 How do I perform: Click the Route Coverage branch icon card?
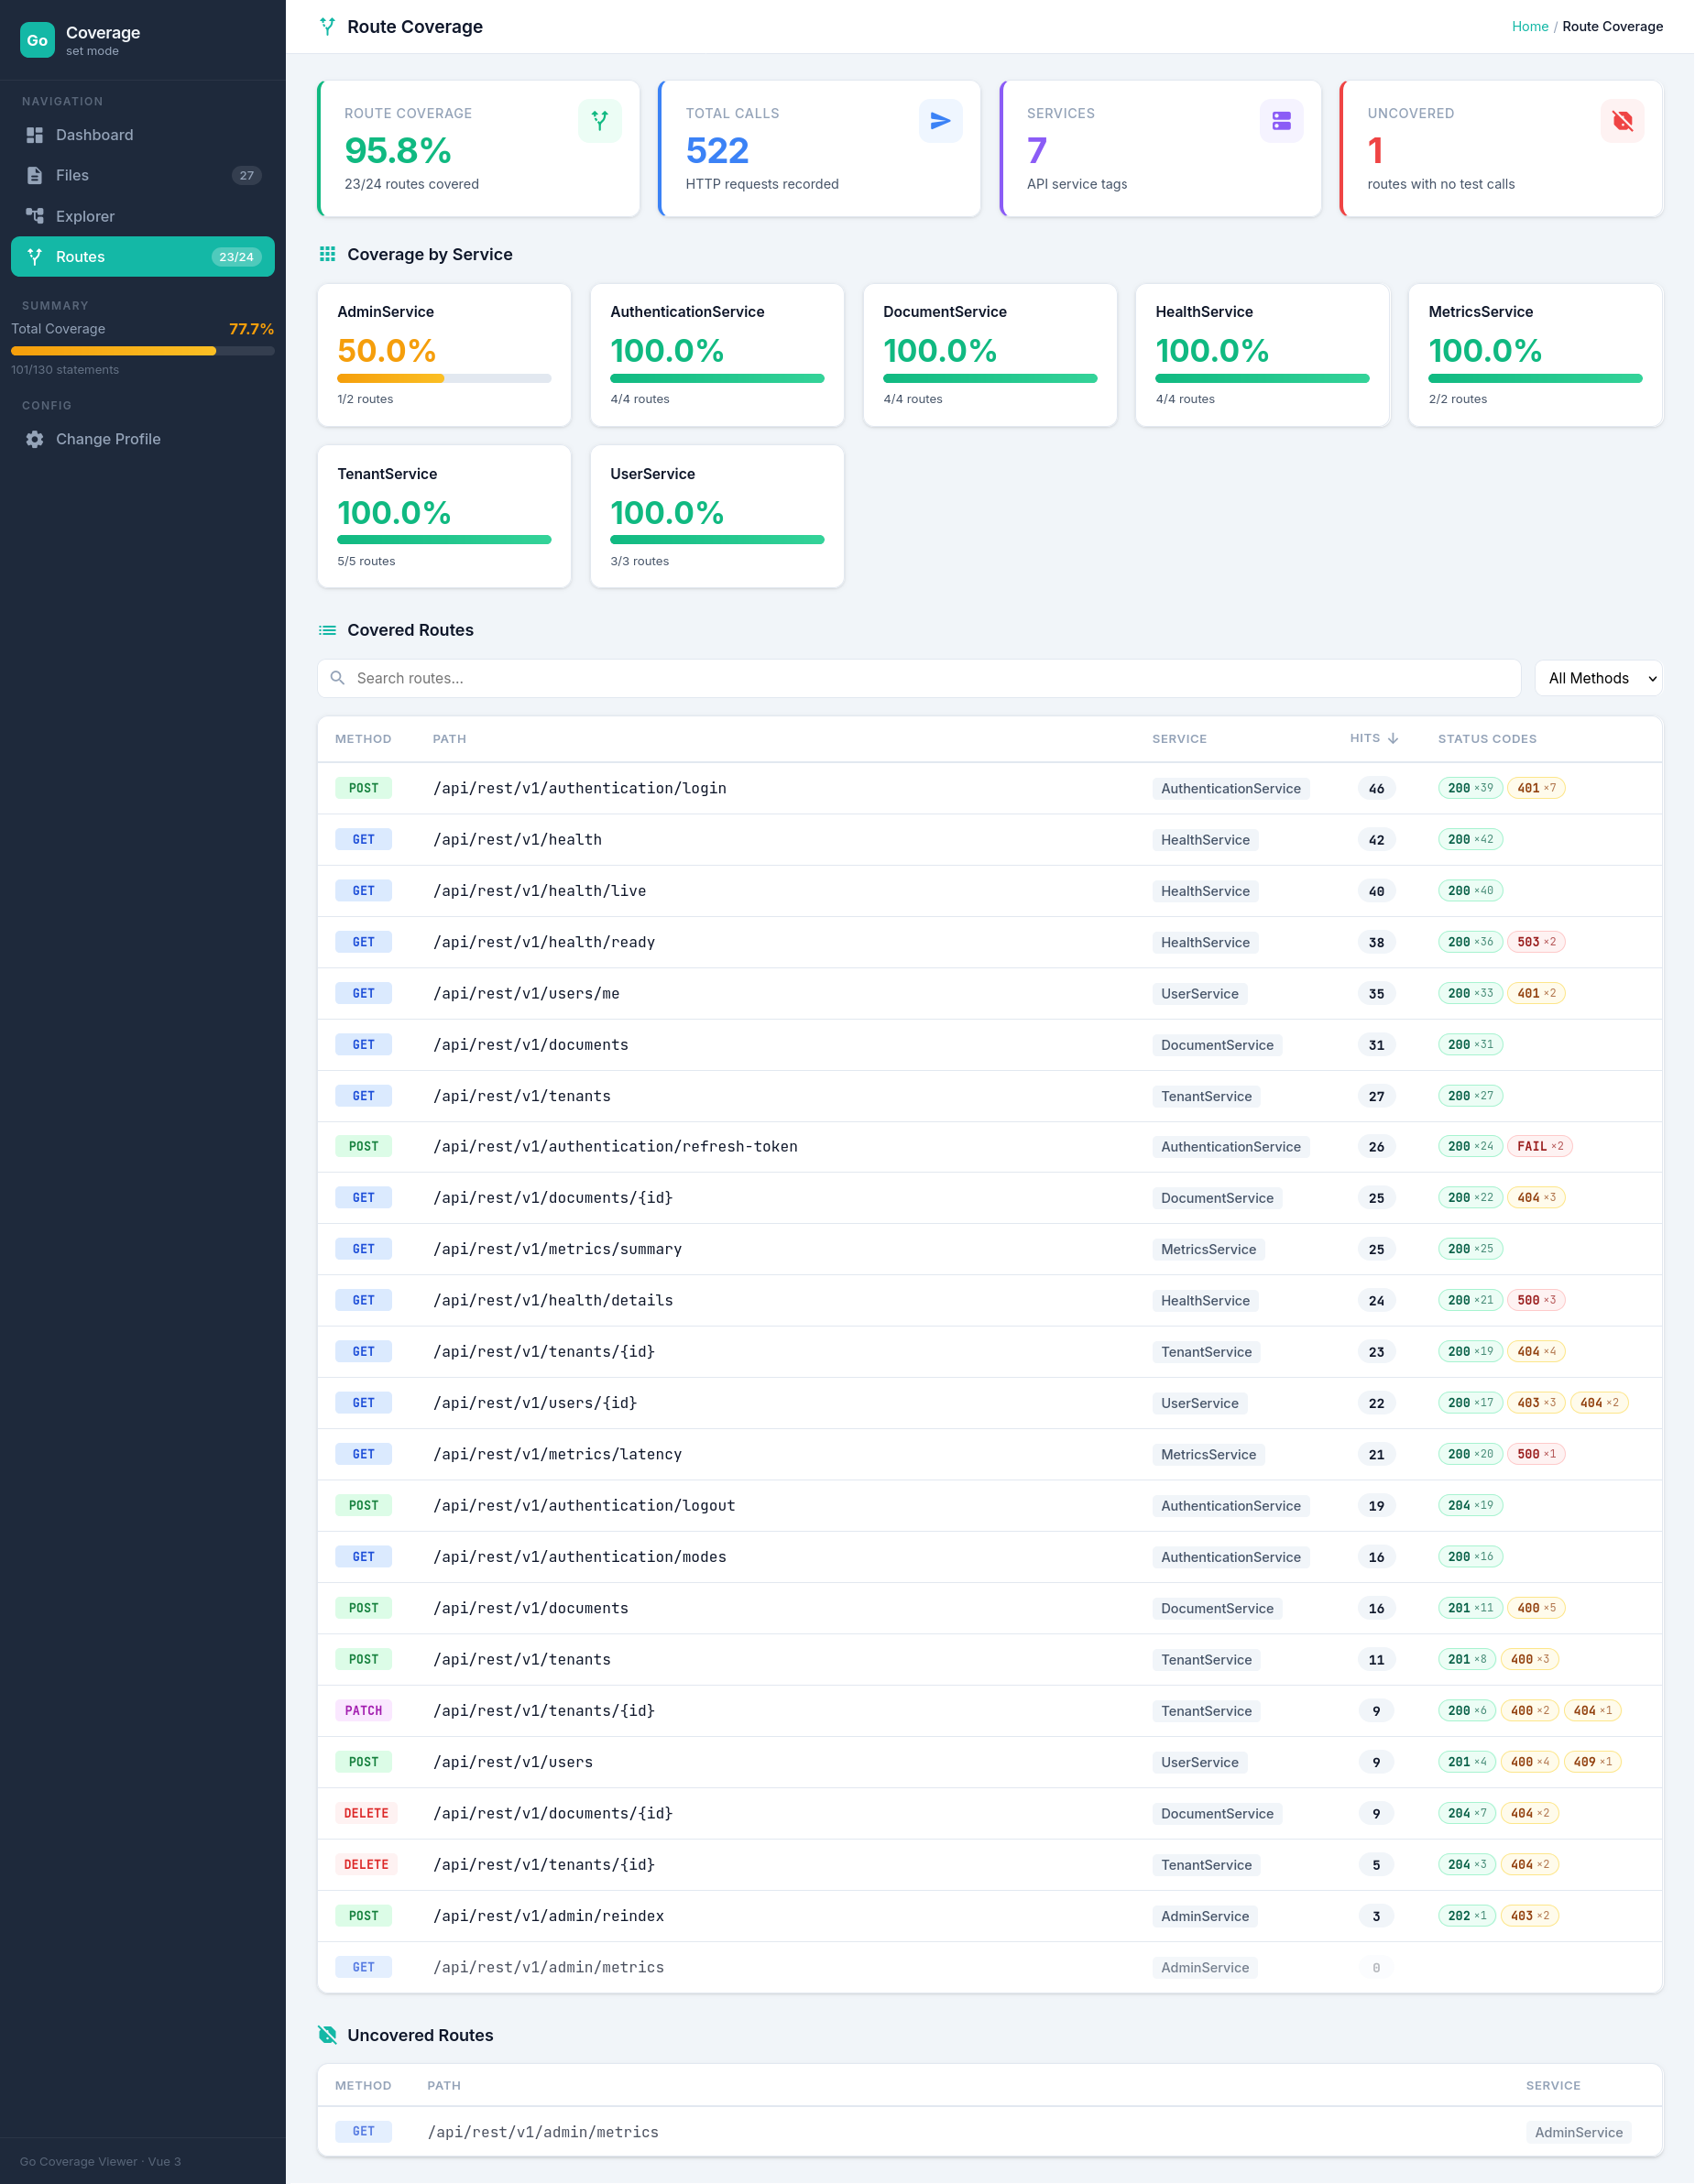[599, 121]
